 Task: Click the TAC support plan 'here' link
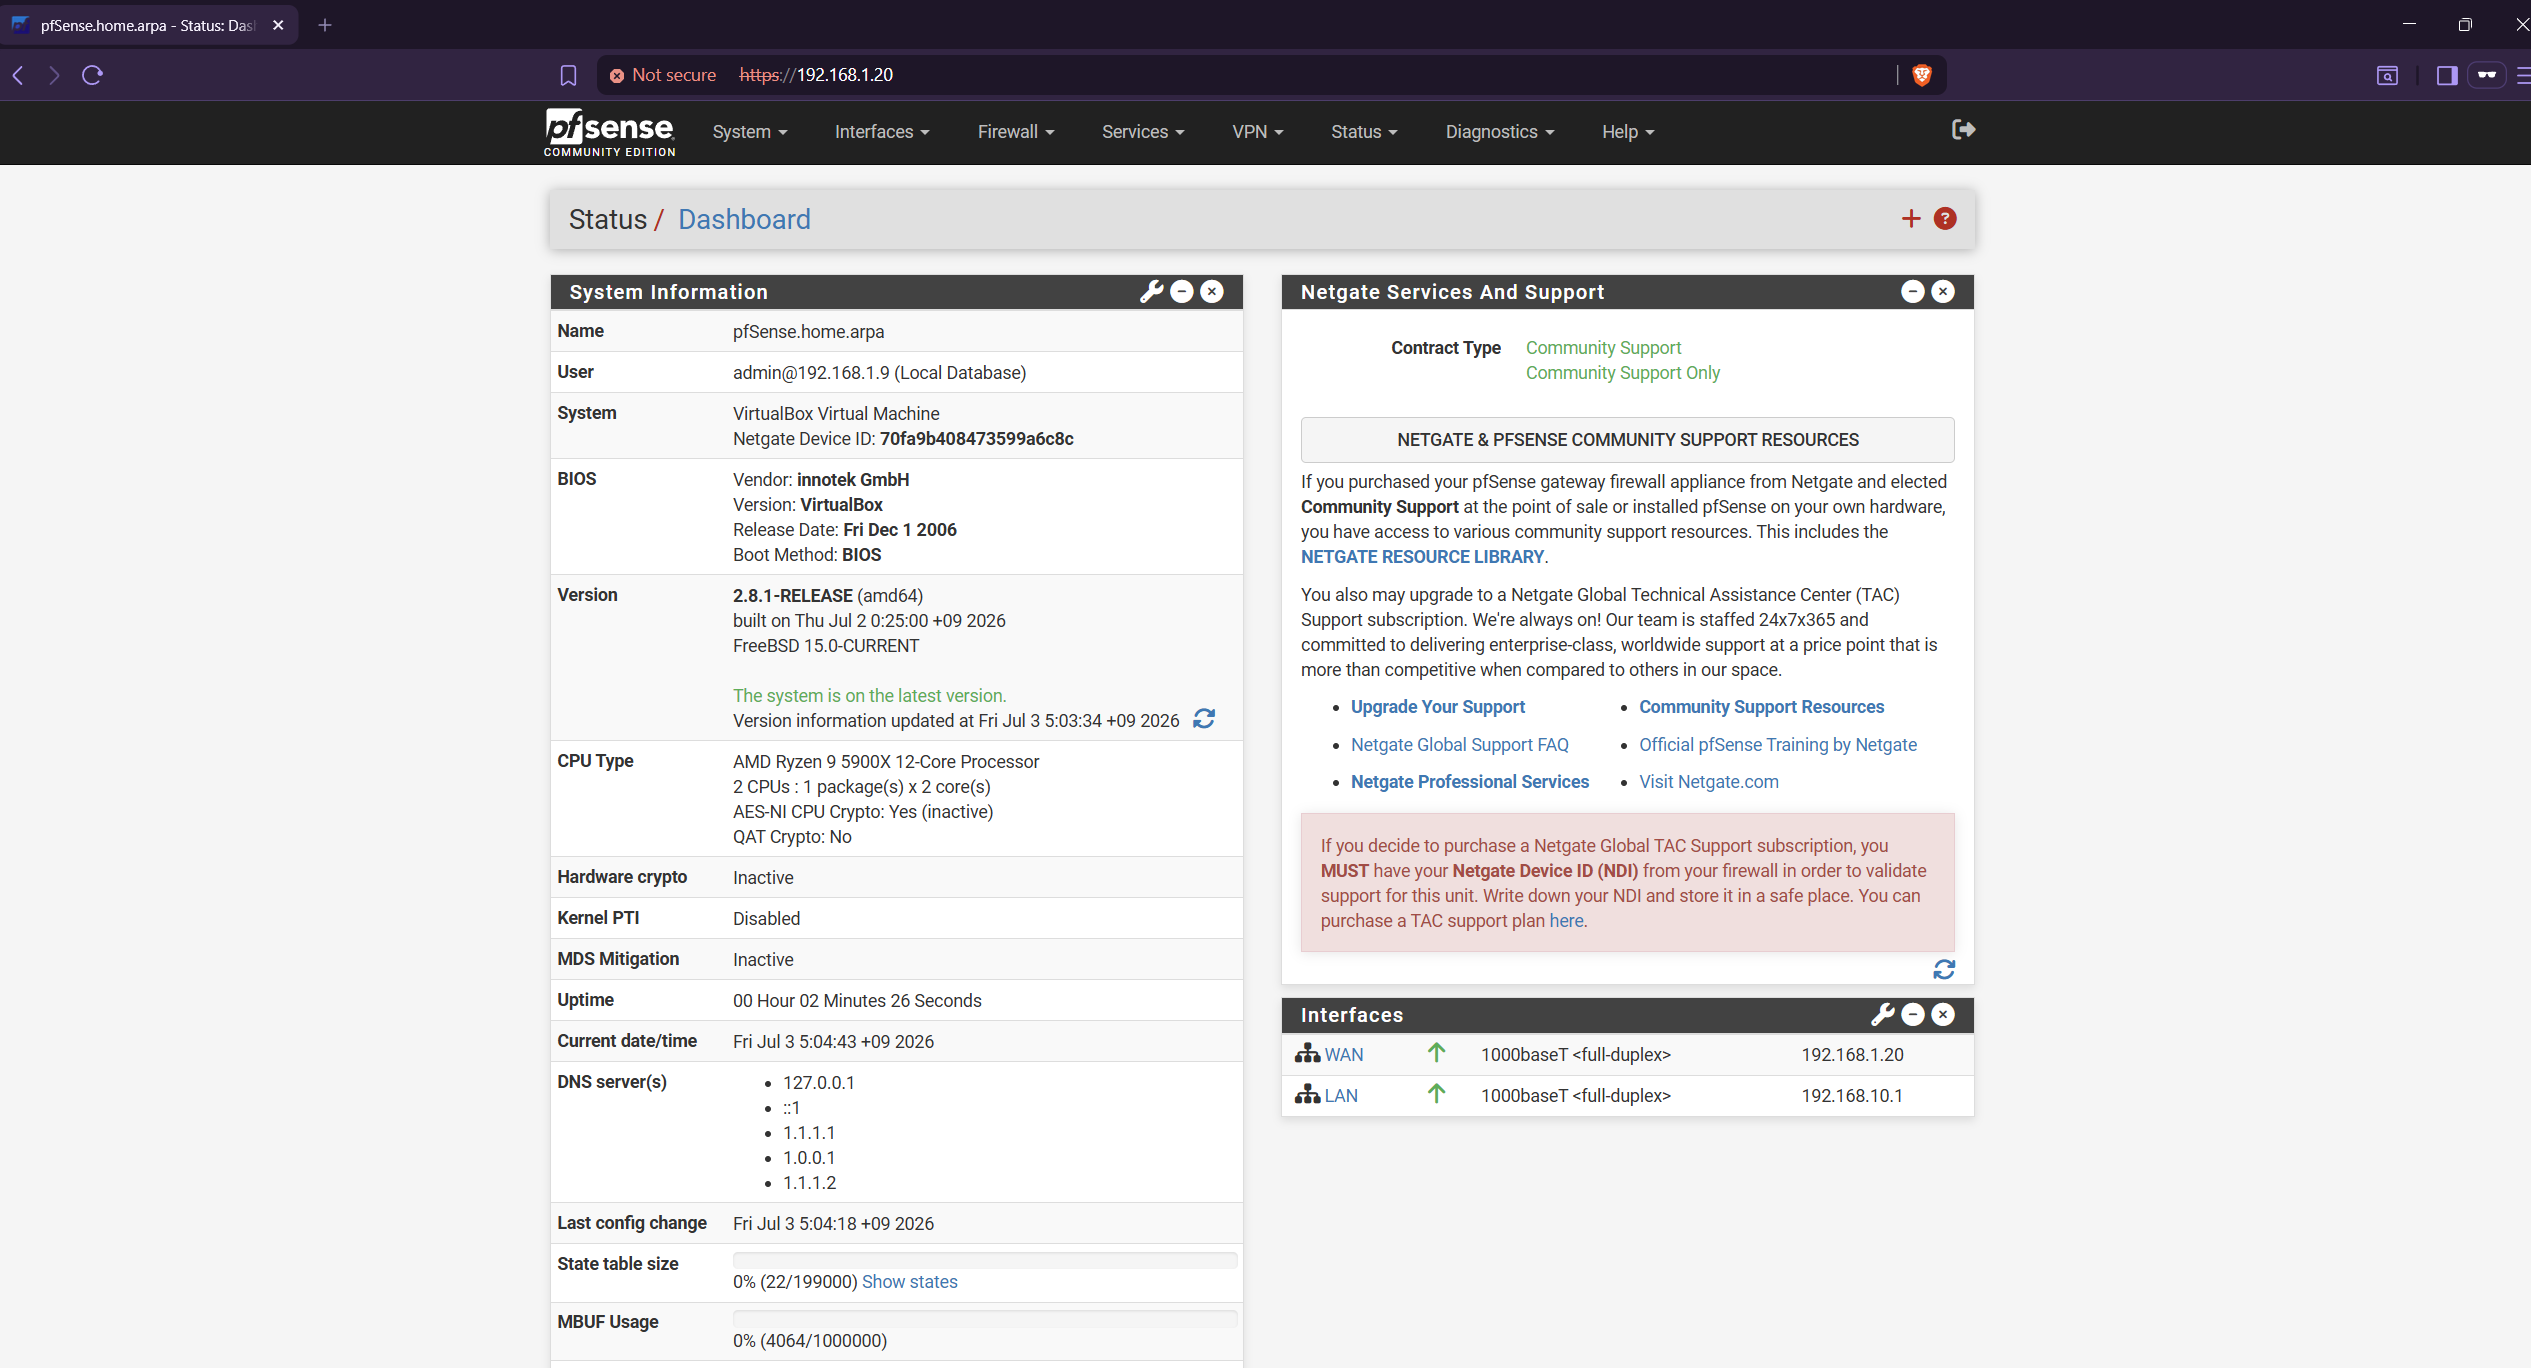1566,921
